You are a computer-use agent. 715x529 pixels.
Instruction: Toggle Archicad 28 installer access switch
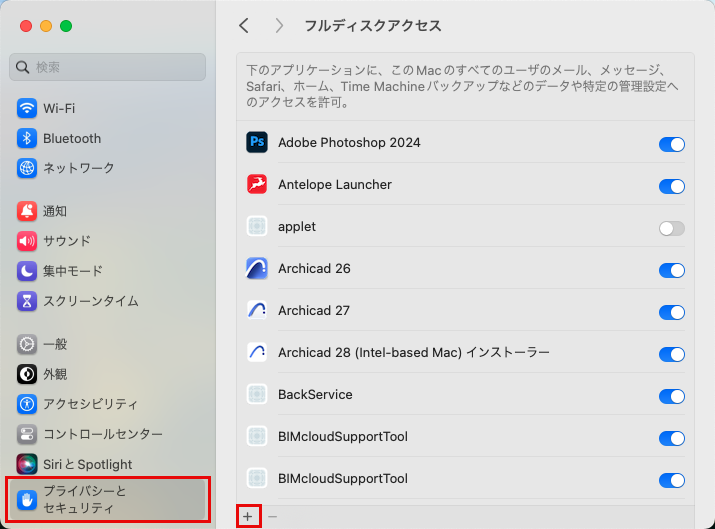point(672,354)
